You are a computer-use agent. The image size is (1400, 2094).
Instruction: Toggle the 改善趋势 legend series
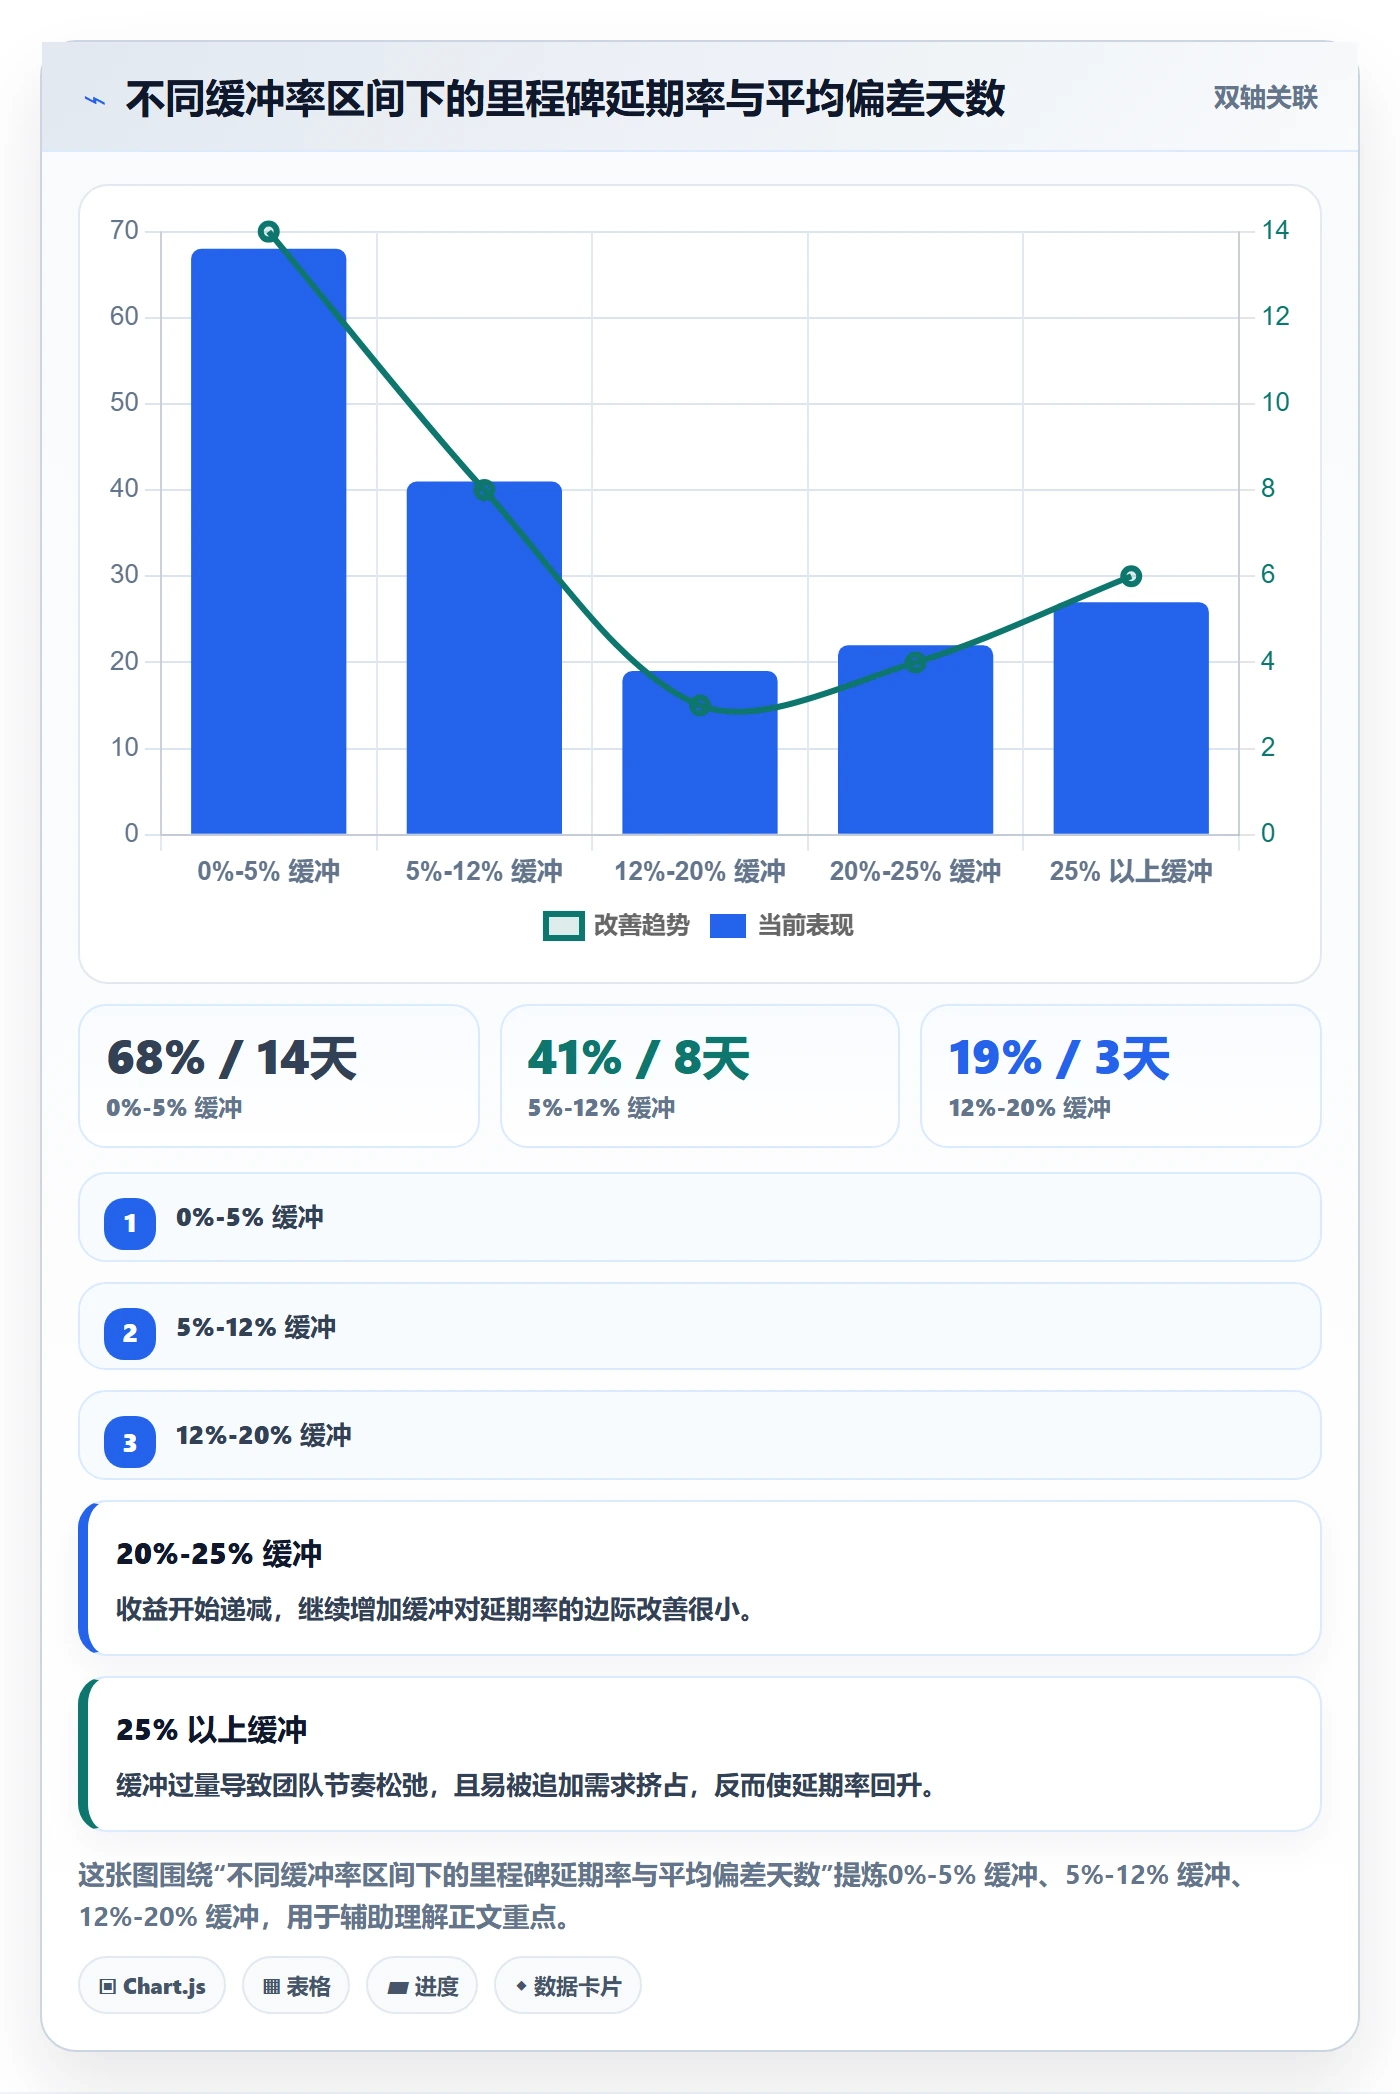tap(616, 926)
